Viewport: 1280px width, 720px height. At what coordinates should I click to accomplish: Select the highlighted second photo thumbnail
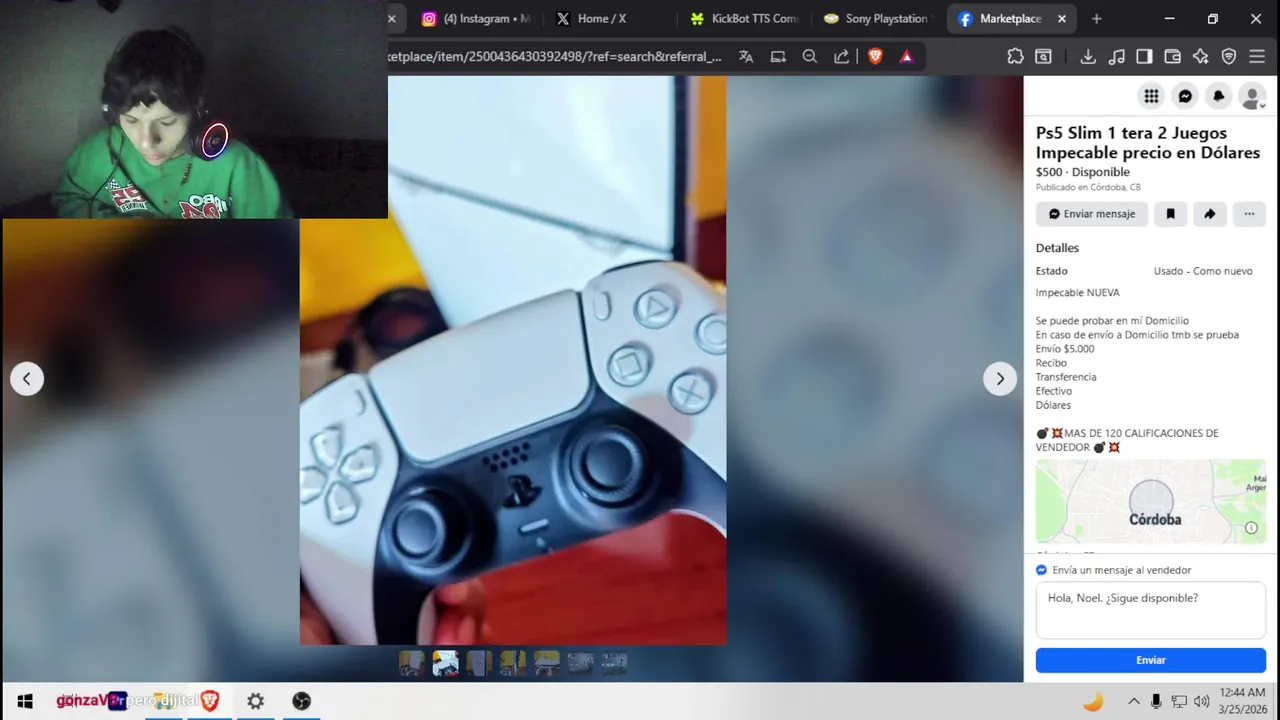[x=445, y=663]
